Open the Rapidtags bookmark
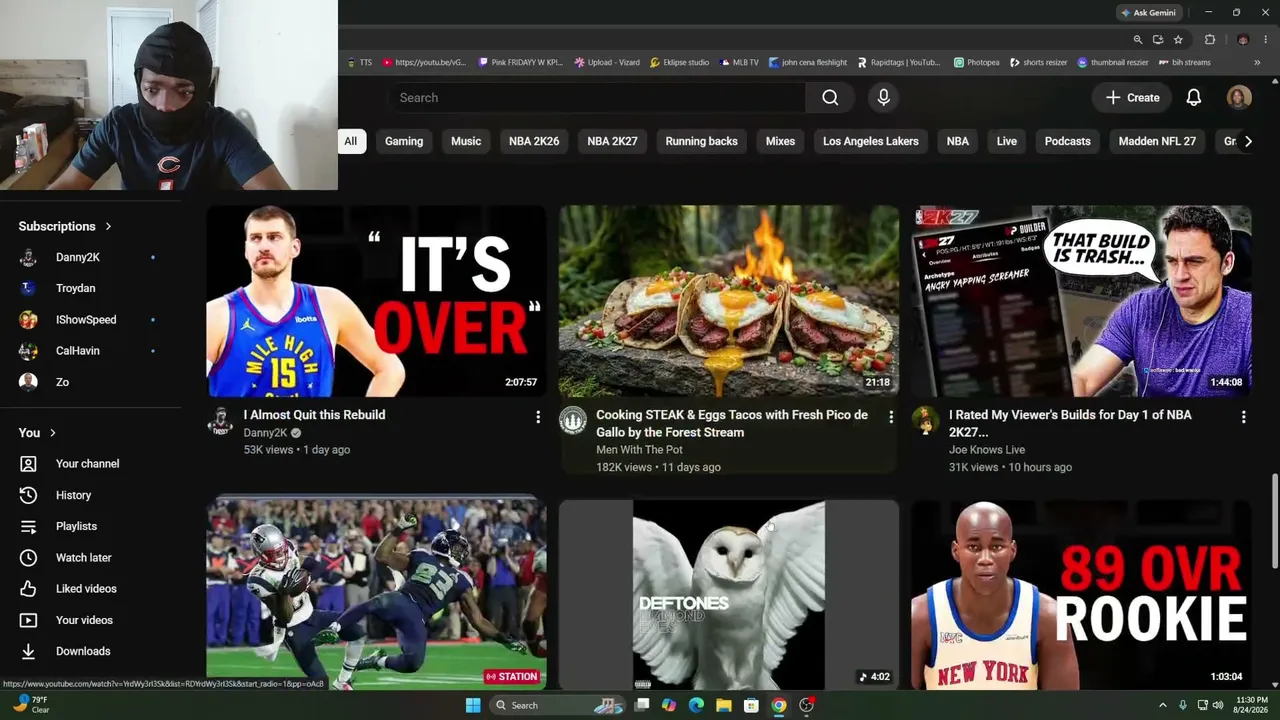This screenshot has height=720, width=1280. point(899,62)
